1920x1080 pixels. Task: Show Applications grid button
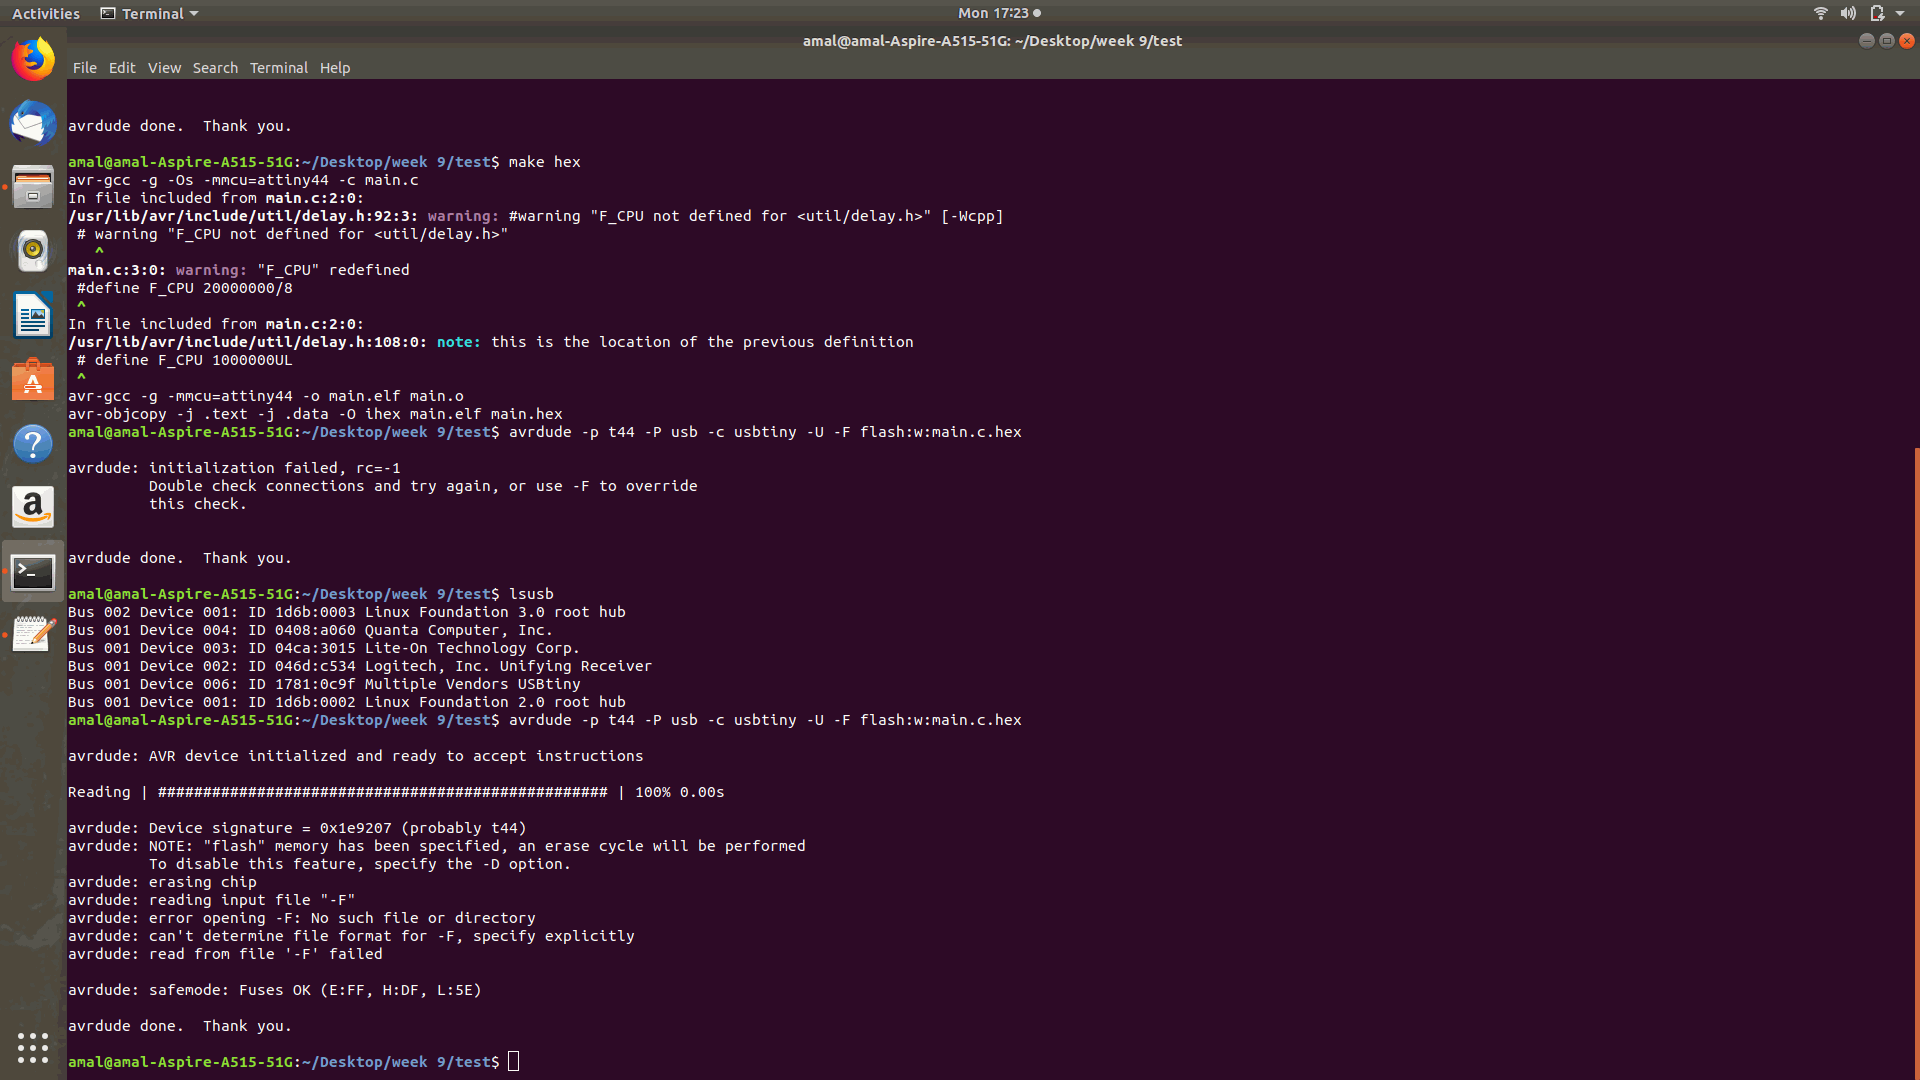[x=33, y=1047]
